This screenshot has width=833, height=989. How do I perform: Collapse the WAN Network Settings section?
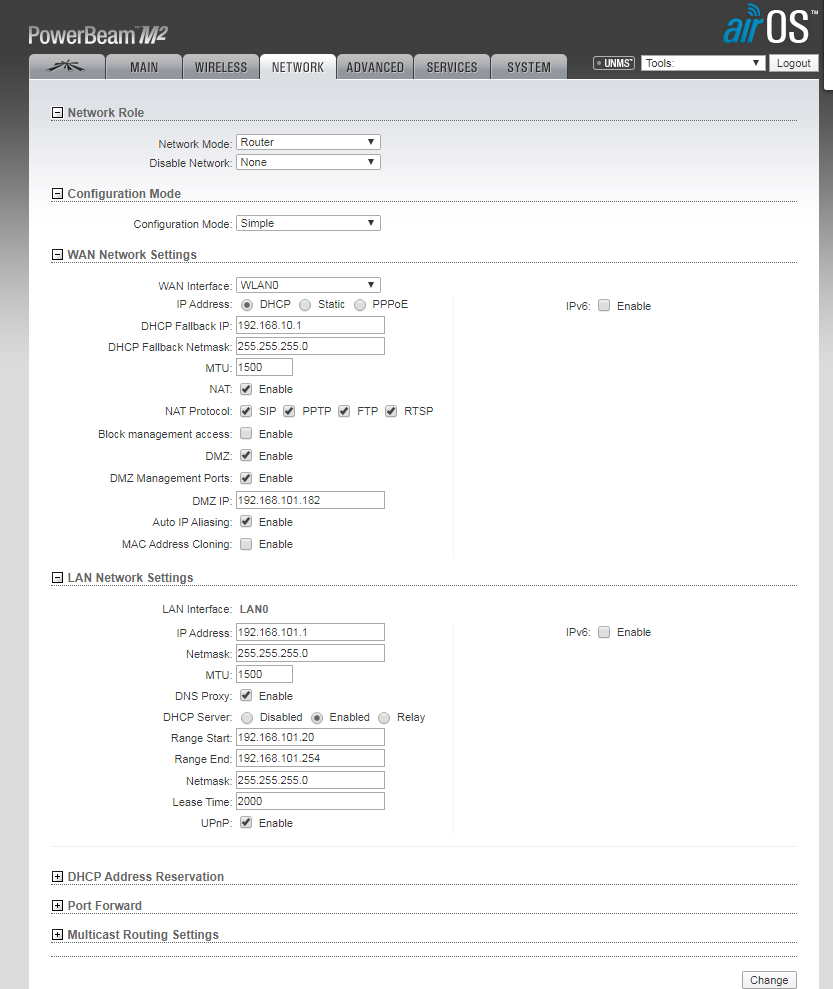click(57, 254)
